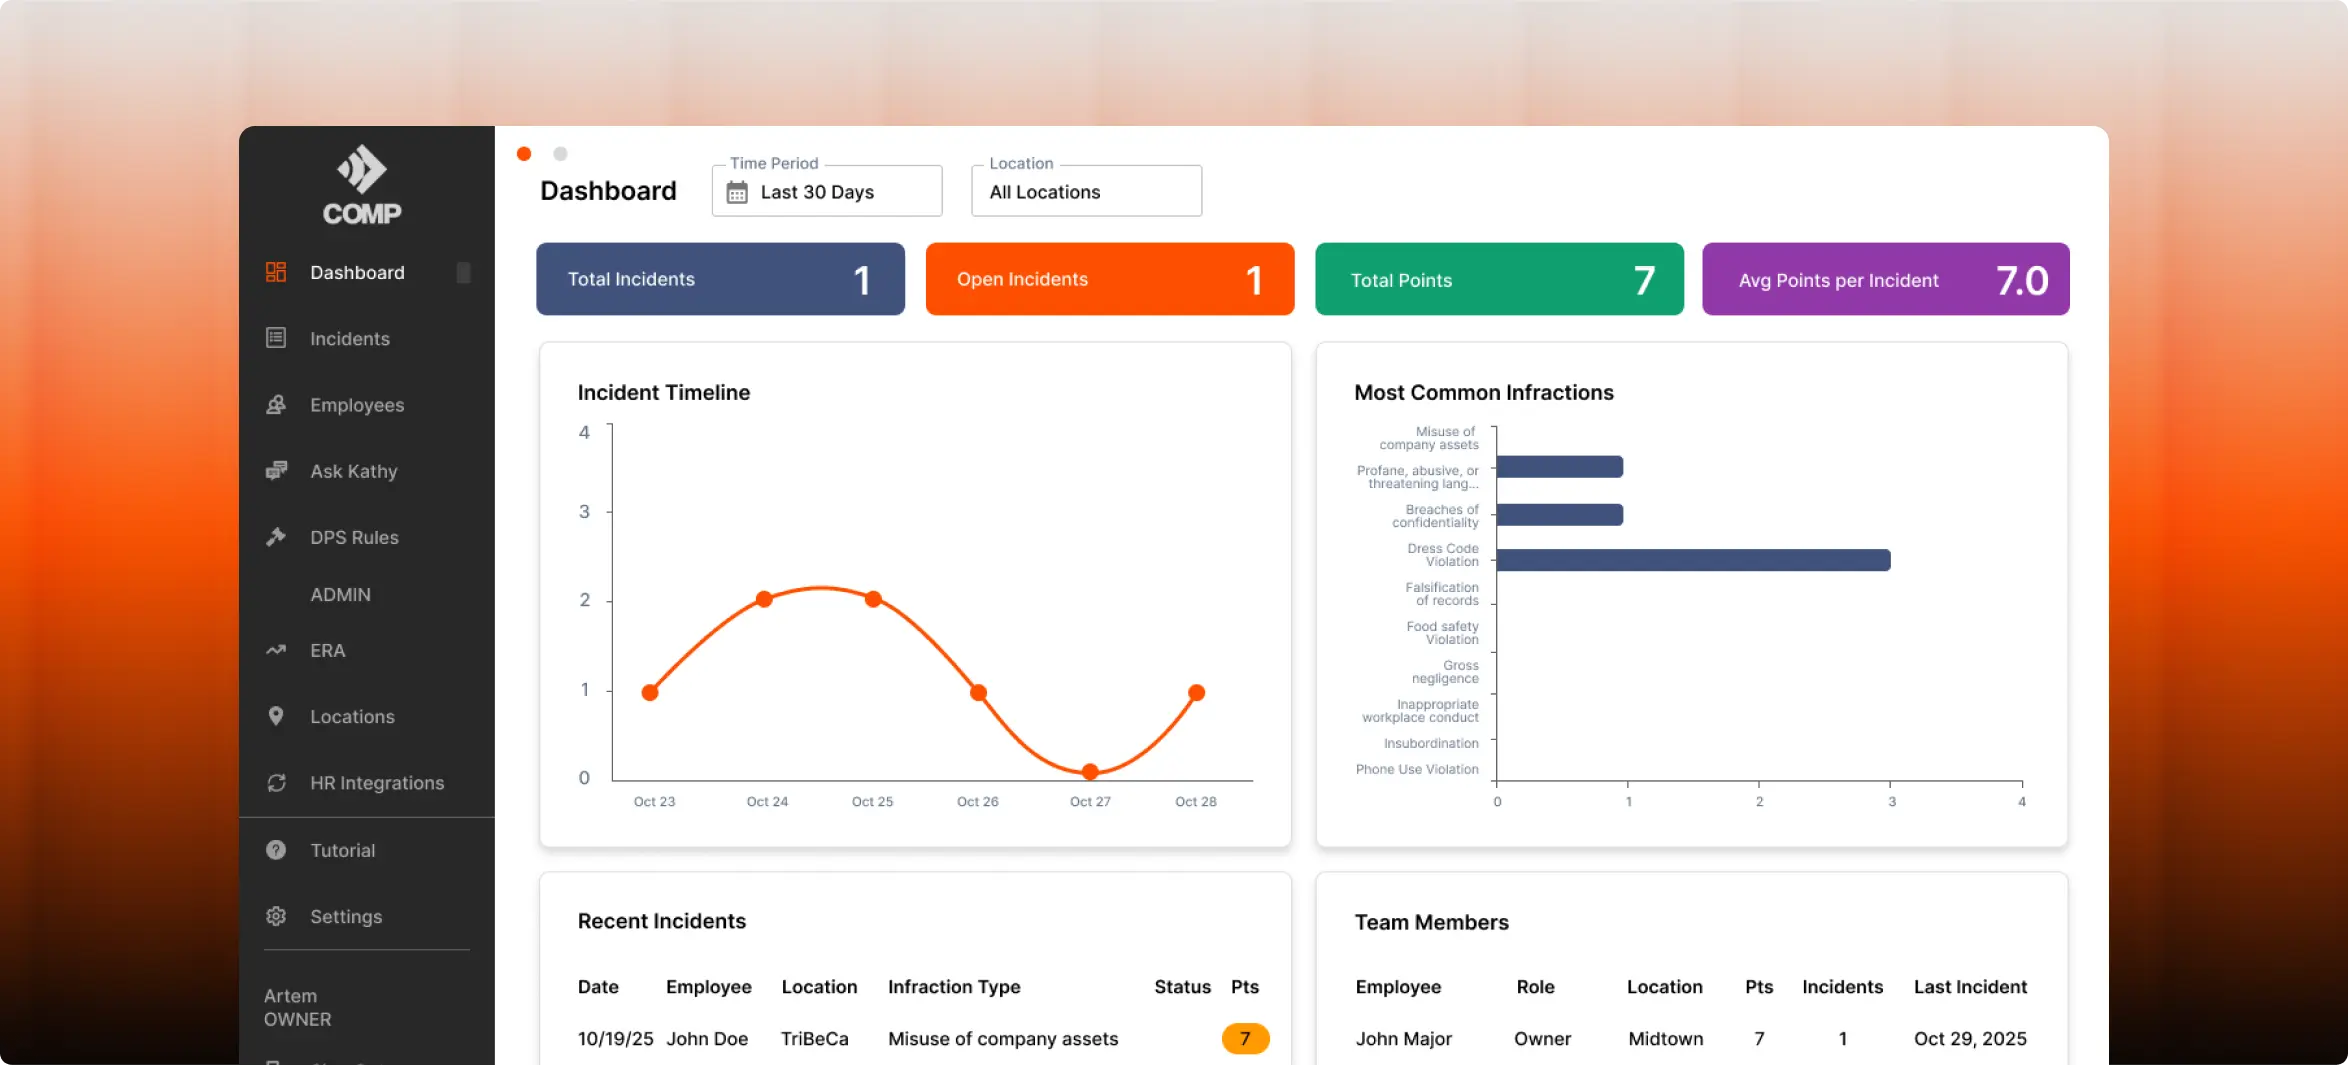Image resolution: width=2348 pixels, height=1065 pixels.
Task: Click the orange 7 points badge for John Doe
Action: tap(1245, 1038)
